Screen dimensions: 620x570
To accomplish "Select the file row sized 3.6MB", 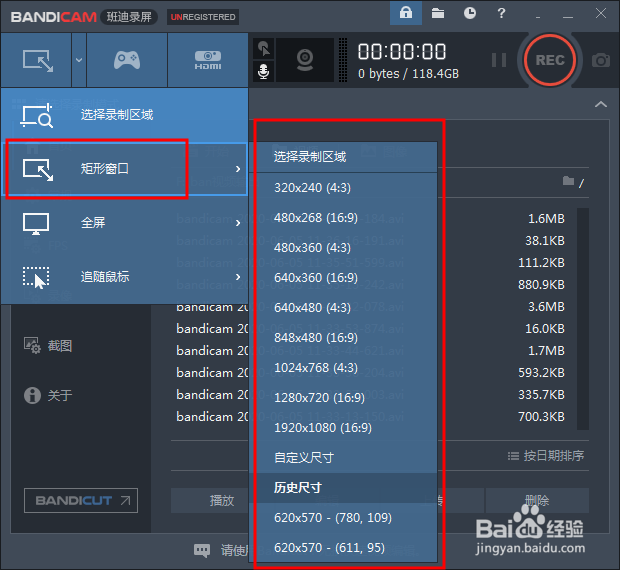I will [x=370, y=307].
